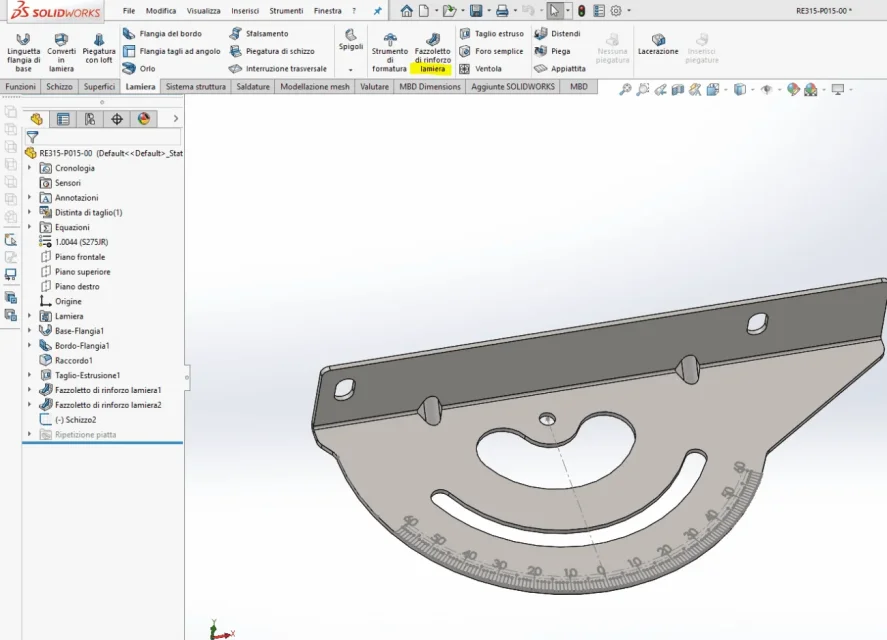887x640 pixels.
Task: Toggle the Distendi unfold command
Action: pyautogui.click(x=557, y=33)
